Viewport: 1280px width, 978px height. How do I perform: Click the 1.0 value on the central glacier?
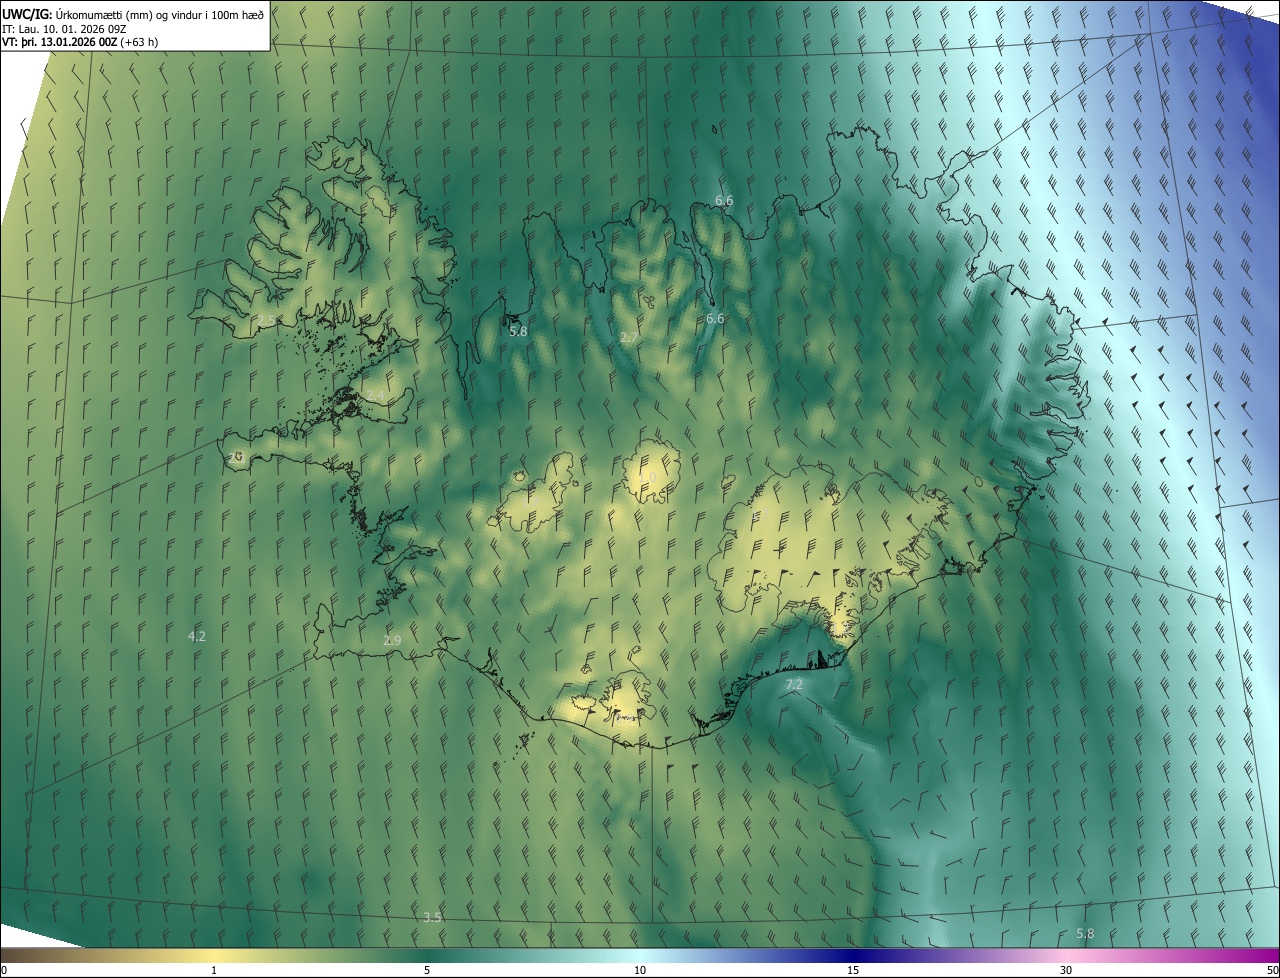pyautogui.click(x=649, y=478)
